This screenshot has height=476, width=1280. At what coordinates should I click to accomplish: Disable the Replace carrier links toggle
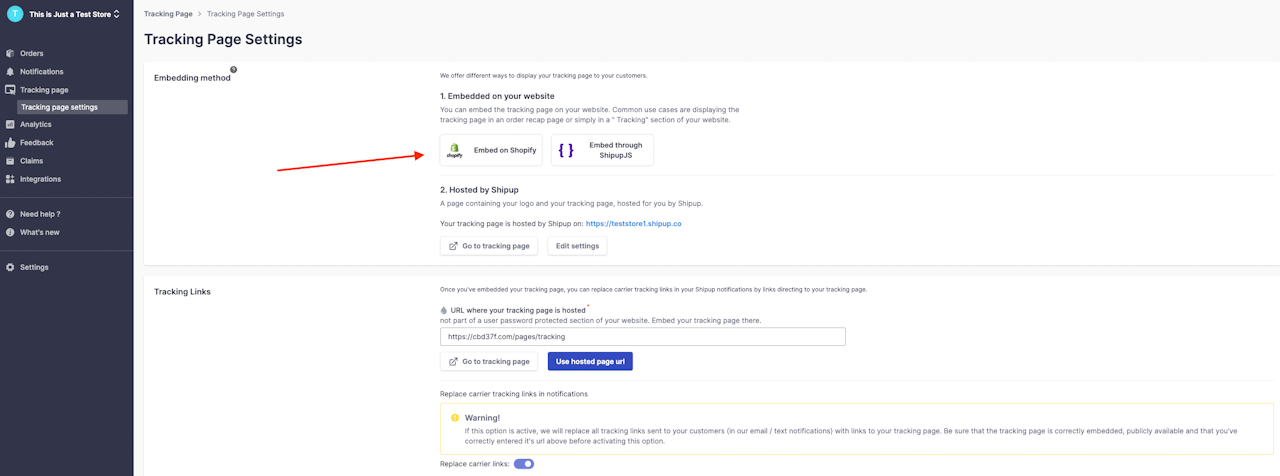[524, 464]
